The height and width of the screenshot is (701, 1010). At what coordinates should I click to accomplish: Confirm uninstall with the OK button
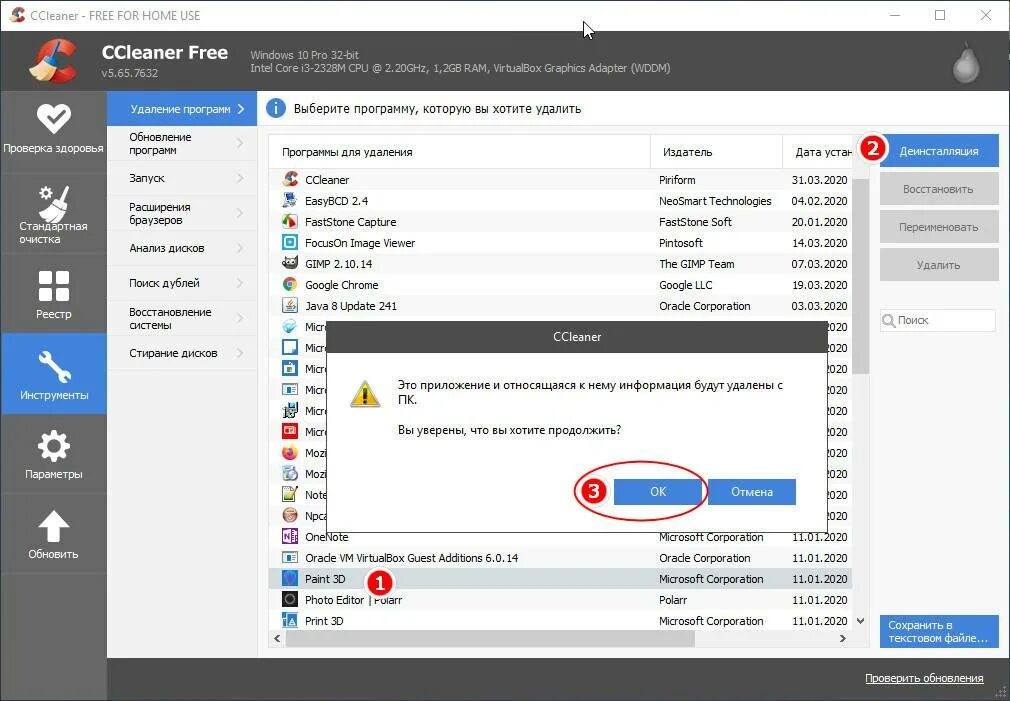coord(658,492)
